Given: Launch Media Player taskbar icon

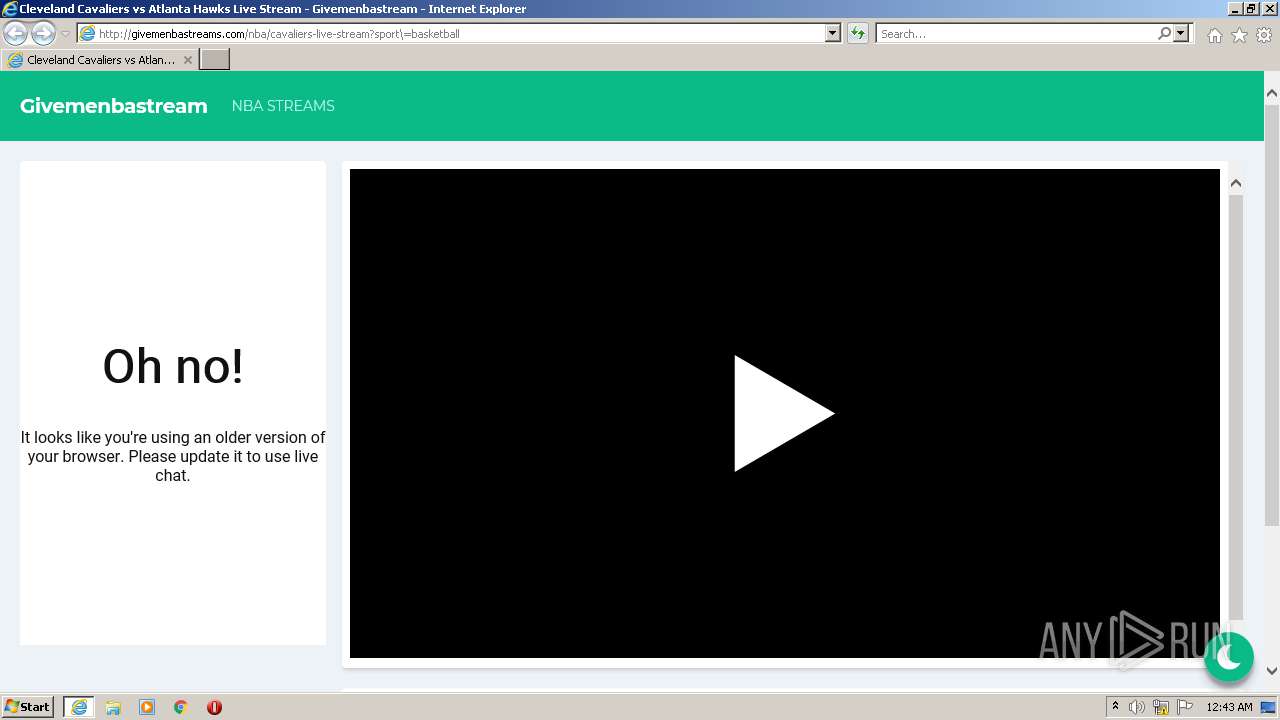Looking at the screenshot, I should click(x=147, y=707).
